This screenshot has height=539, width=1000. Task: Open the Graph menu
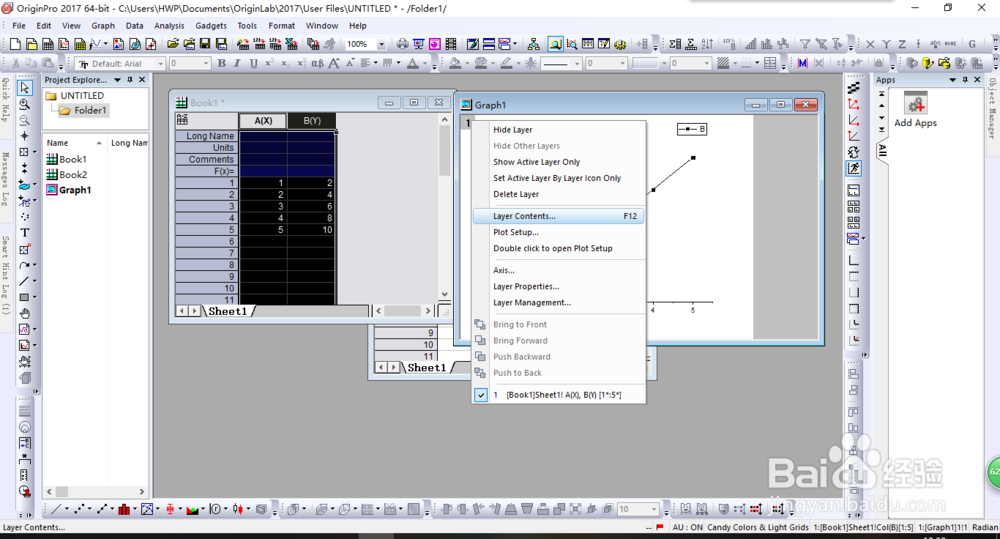click(x=103, y=26)
